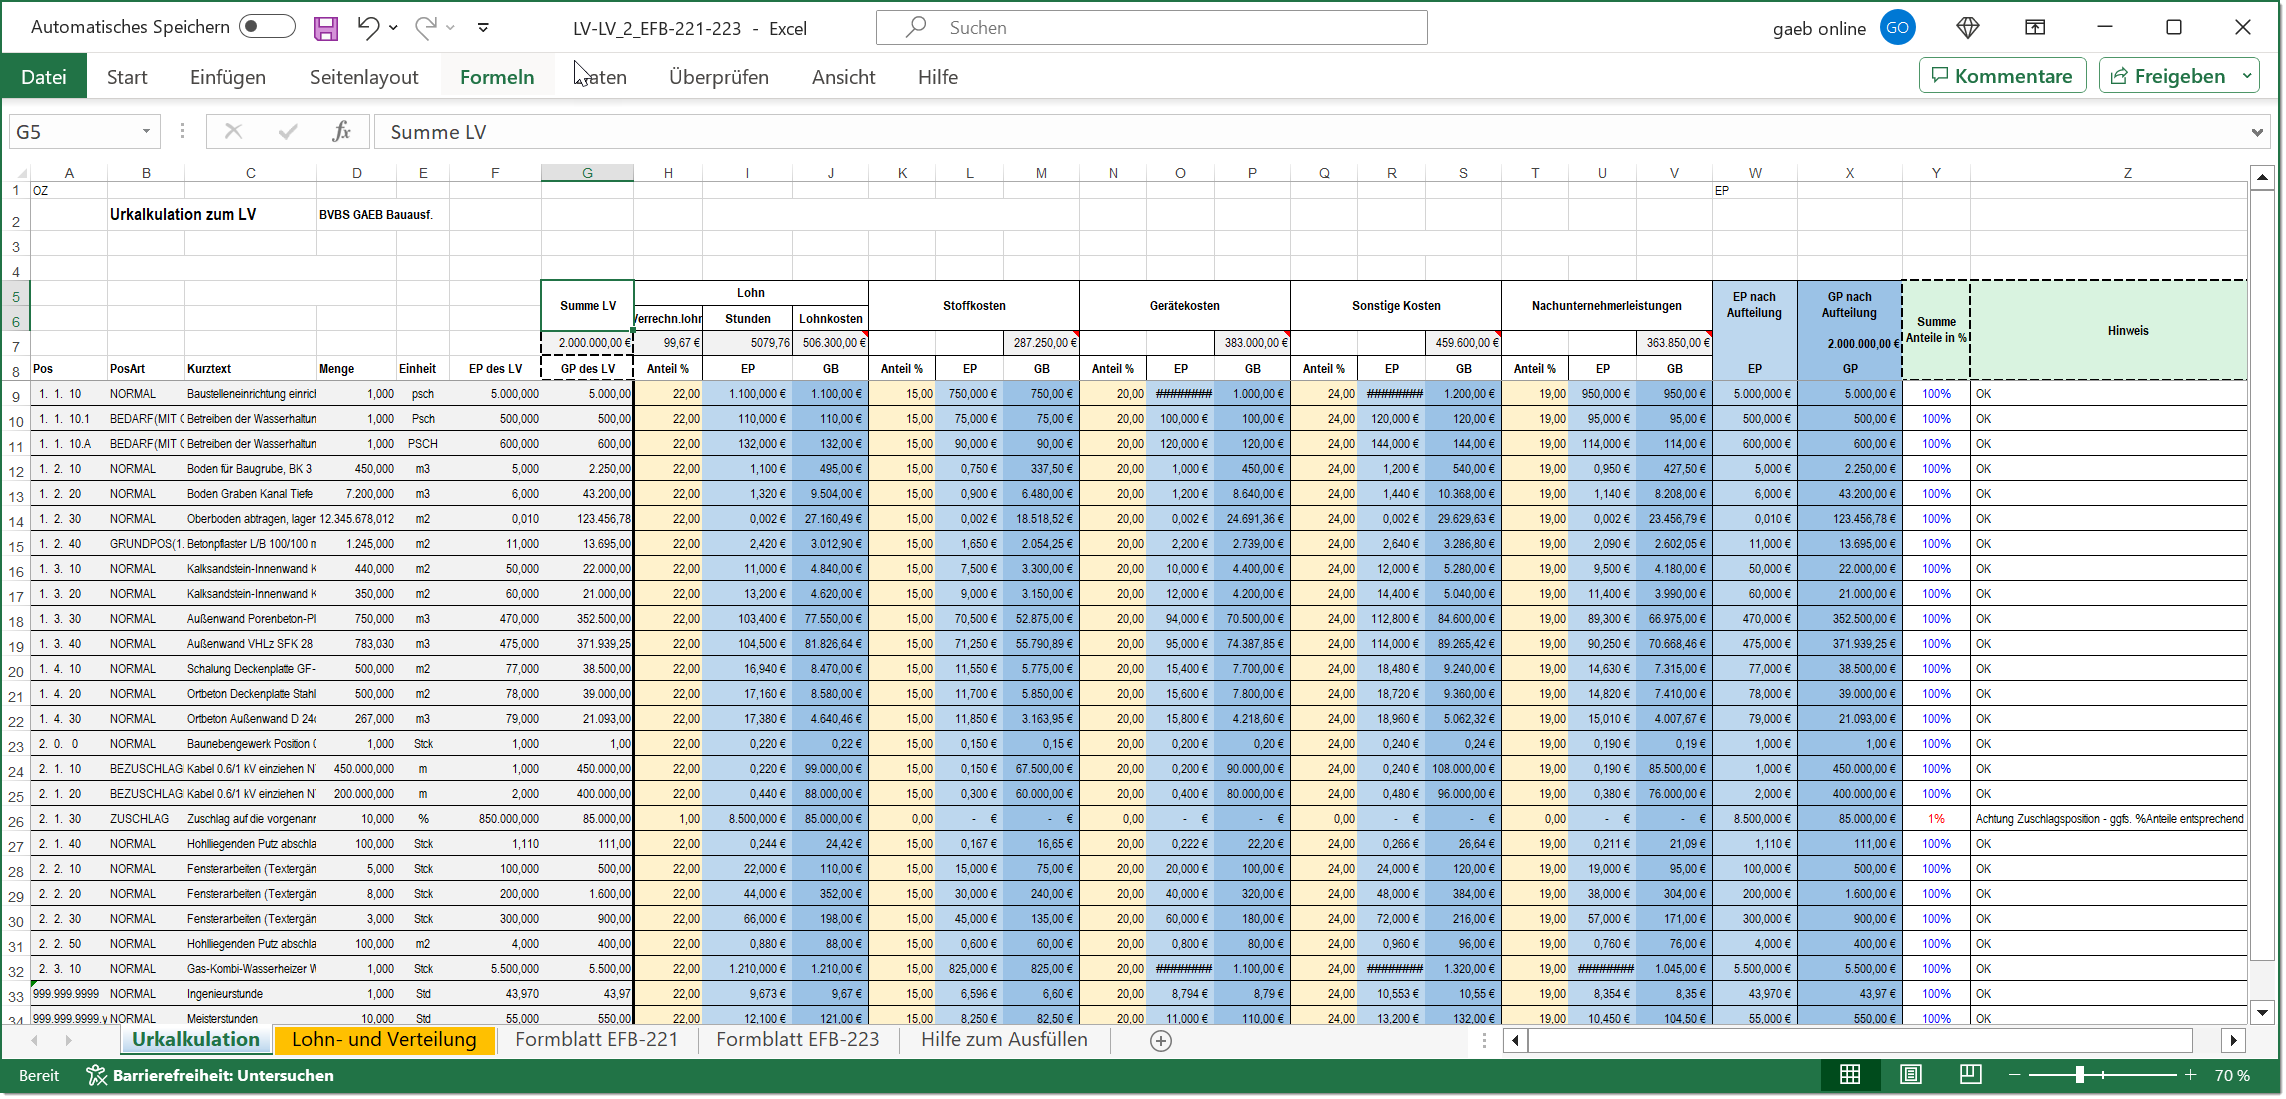Click the Normal view grid icon
This screenshot has width=2286, height=1099.
pos(1849,1075)
